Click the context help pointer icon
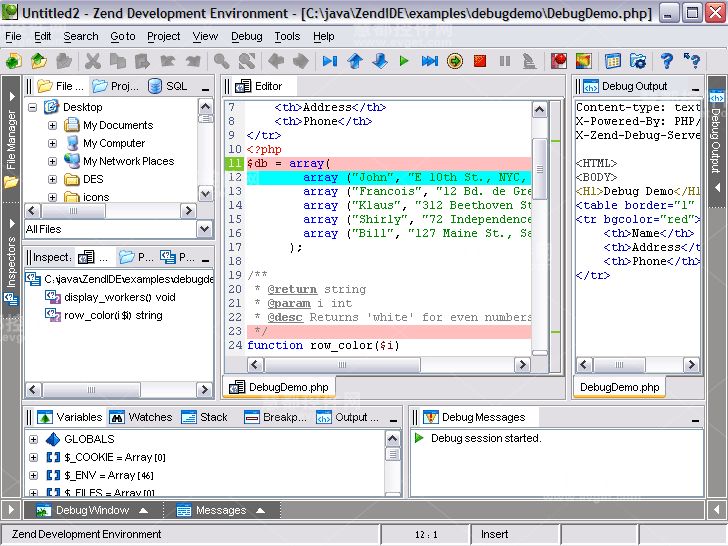728x546 pixels. [692, 61]
